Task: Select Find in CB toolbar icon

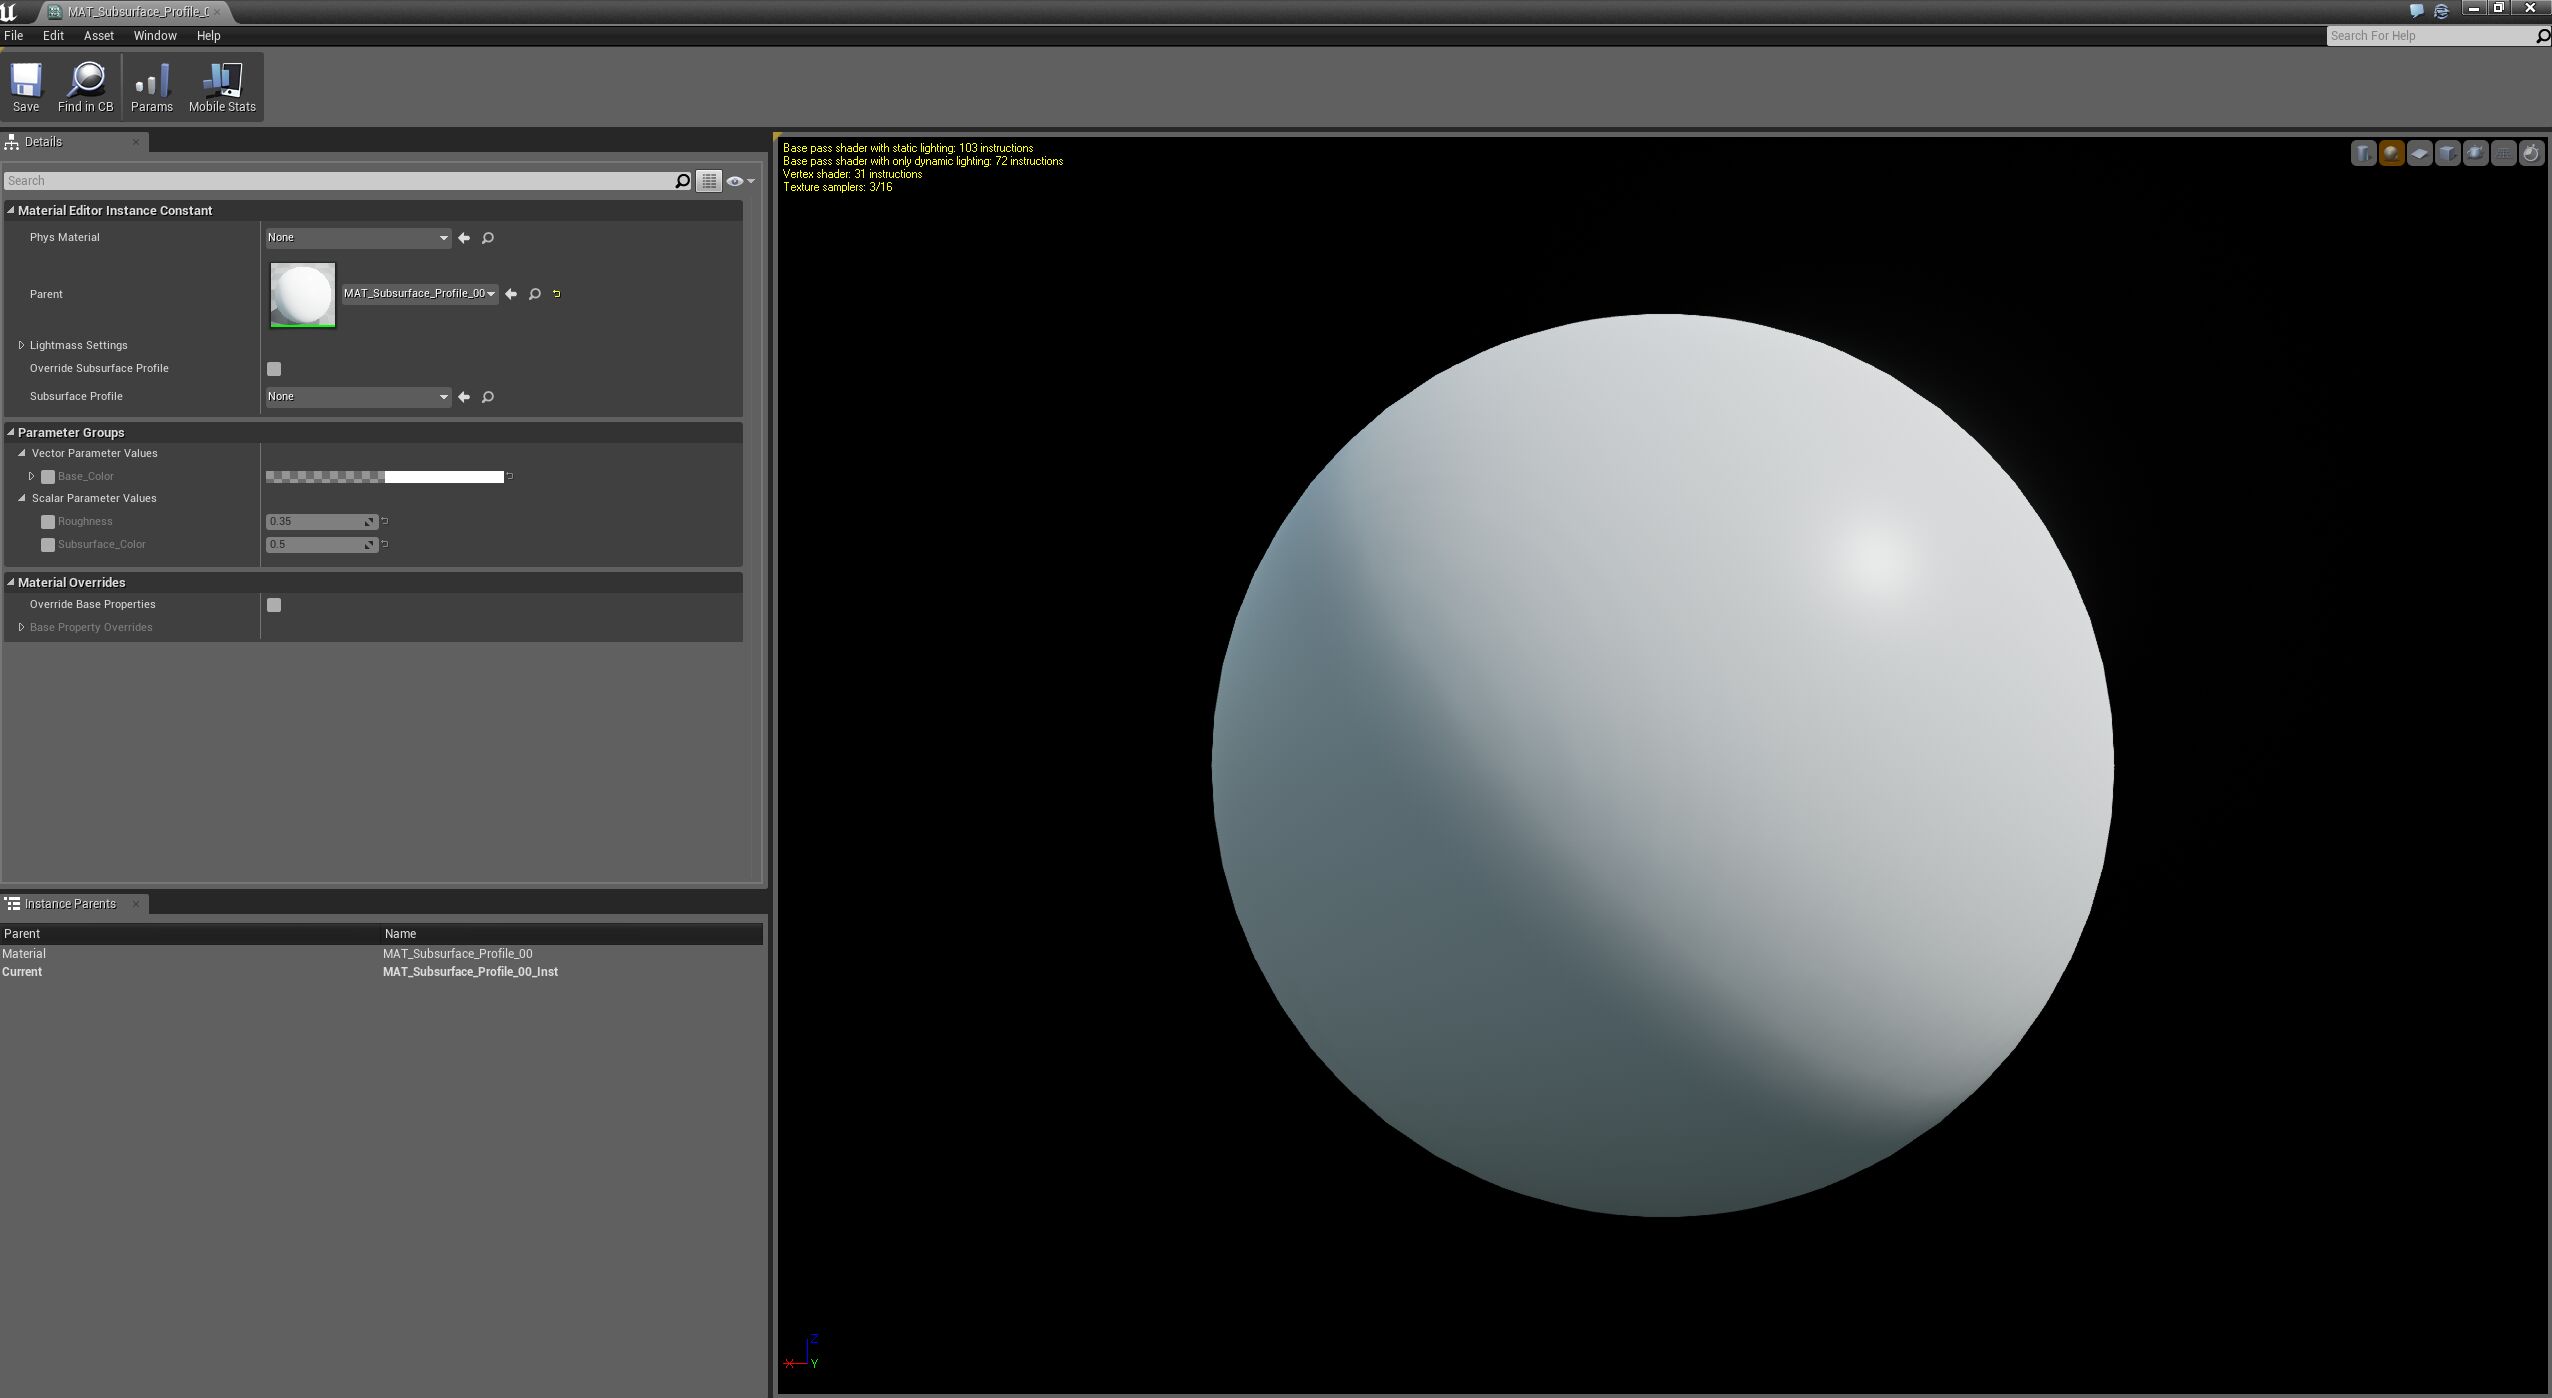Action: click(86, 86)
